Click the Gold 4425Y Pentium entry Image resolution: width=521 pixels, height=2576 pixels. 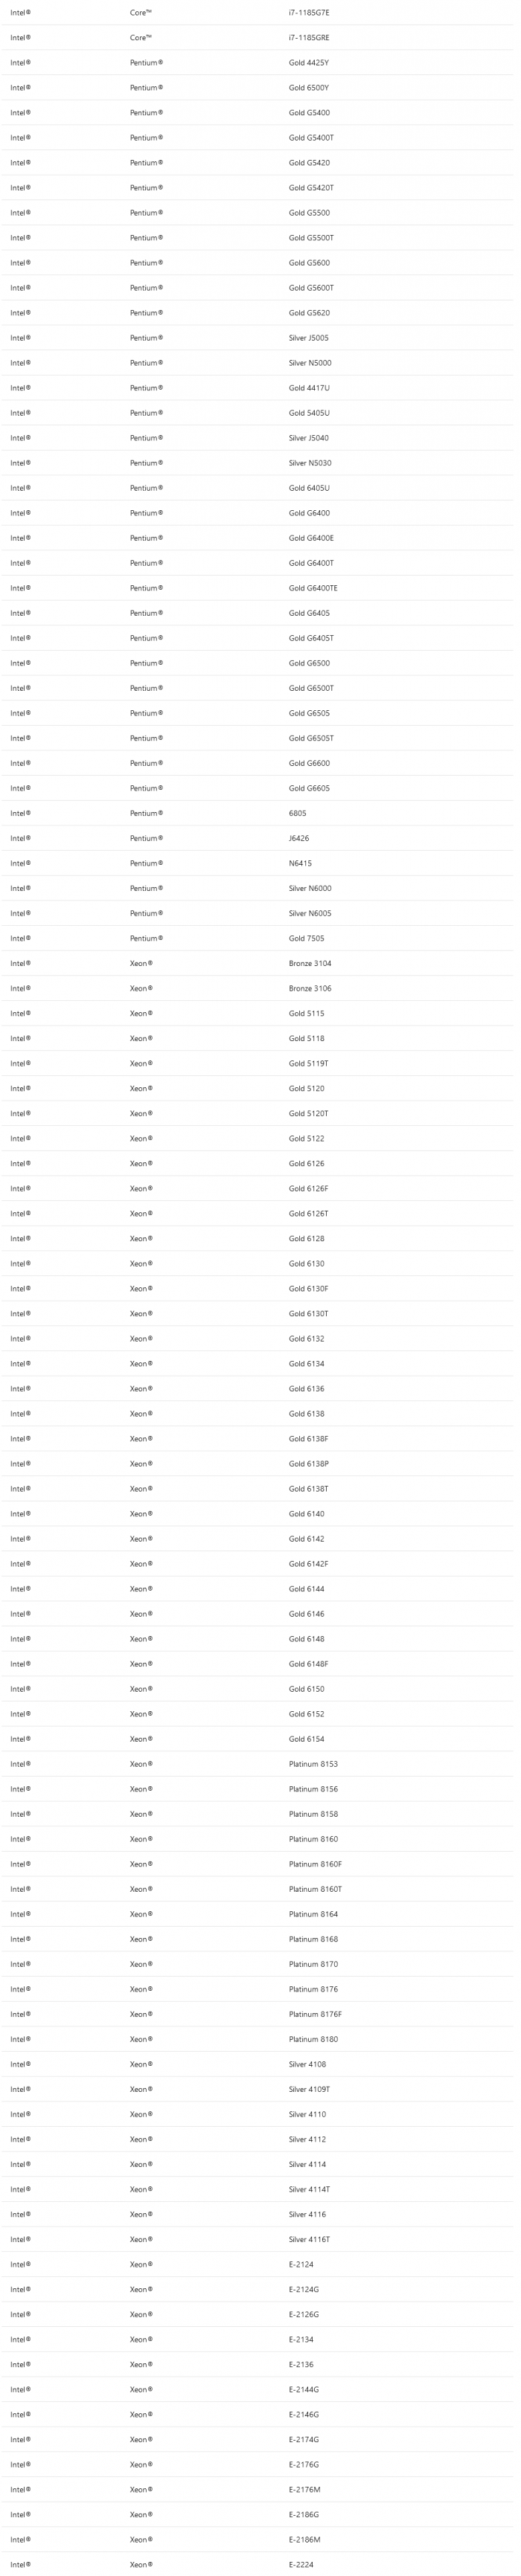coord(309,63)
